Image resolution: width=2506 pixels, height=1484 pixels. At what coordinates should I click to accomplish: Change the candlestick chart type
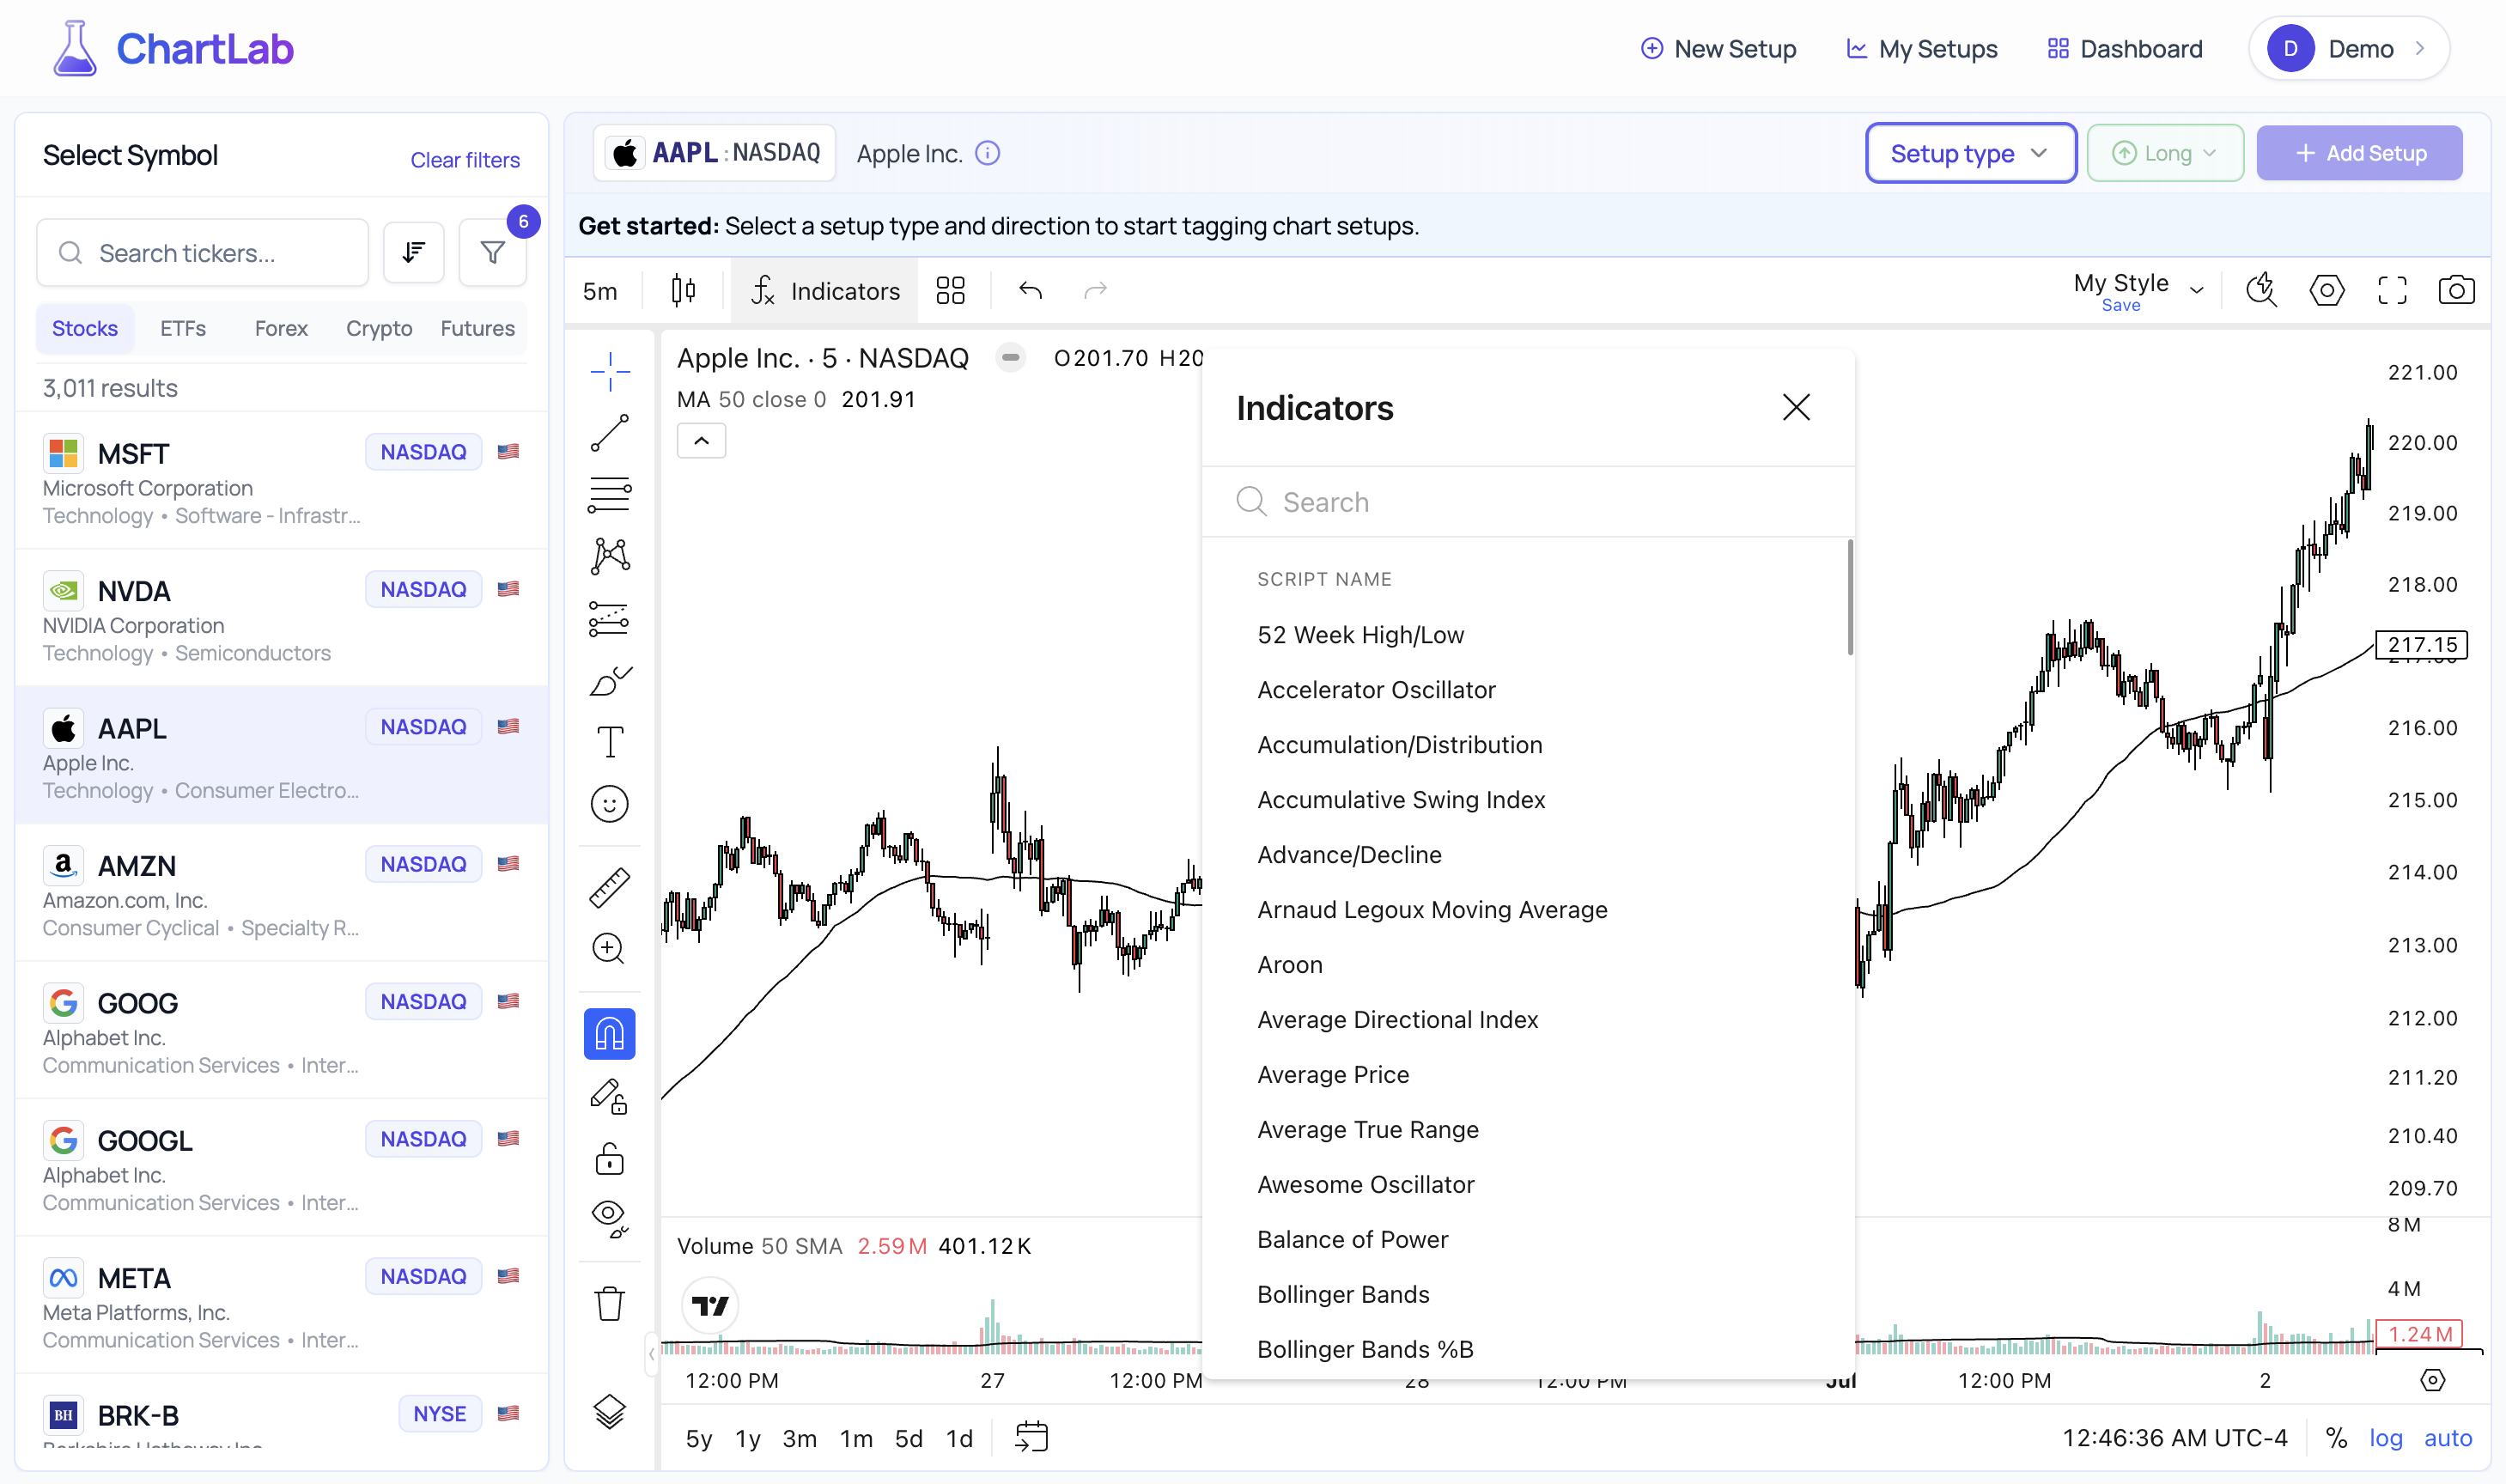[x=684, y=290]
